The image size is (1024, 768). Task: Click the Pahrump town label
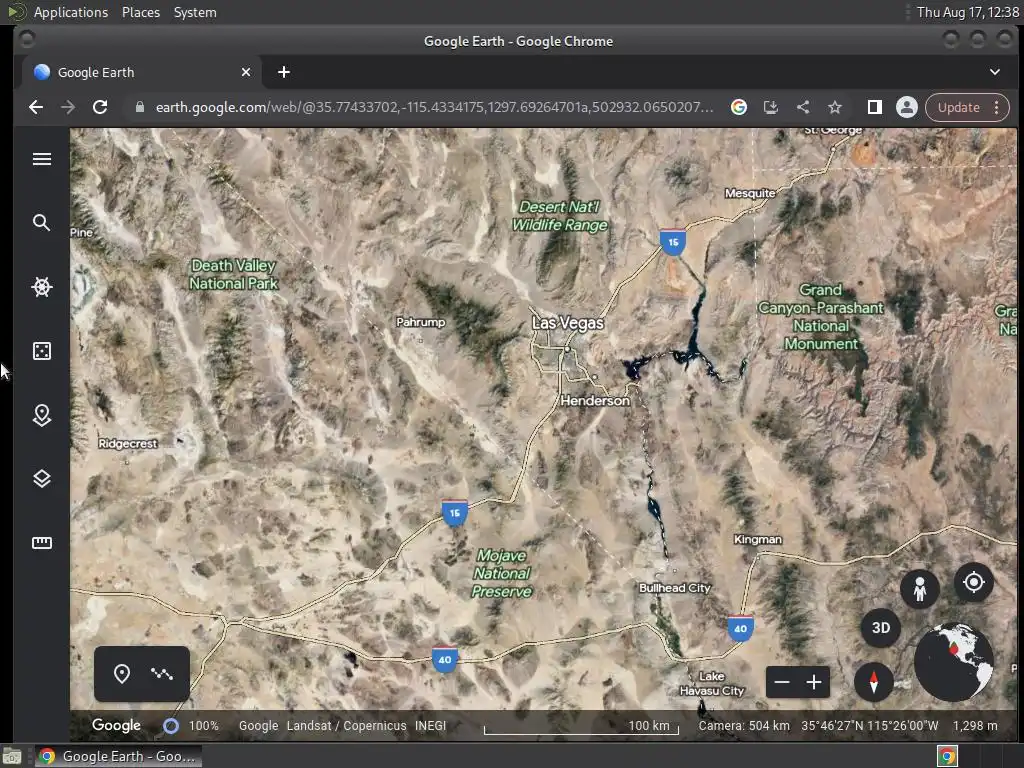point(421,322)
